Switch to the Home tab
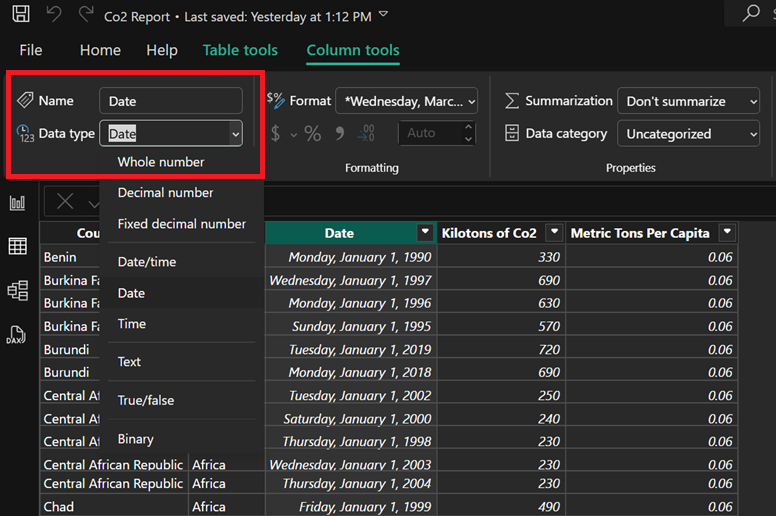Image resolution: width=776 pixels, height=516 pixels. pos(100,50)
